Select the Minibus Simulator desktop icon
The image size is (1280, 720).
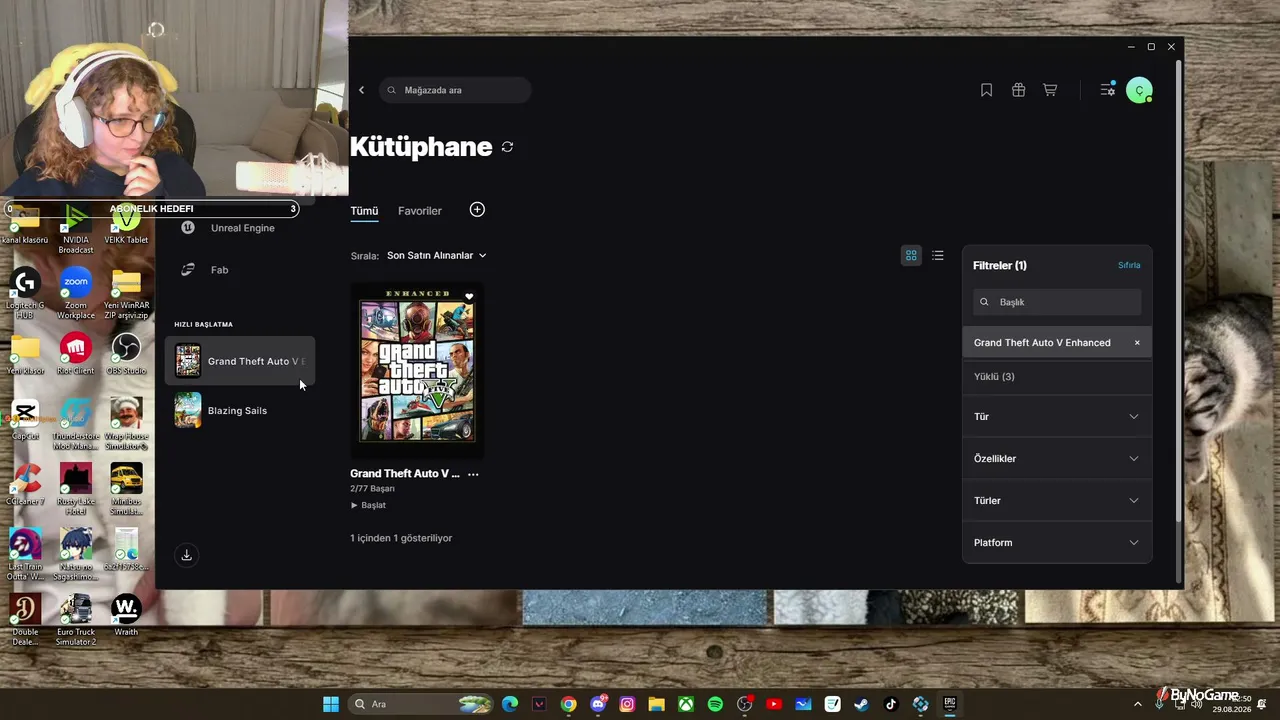126,490
